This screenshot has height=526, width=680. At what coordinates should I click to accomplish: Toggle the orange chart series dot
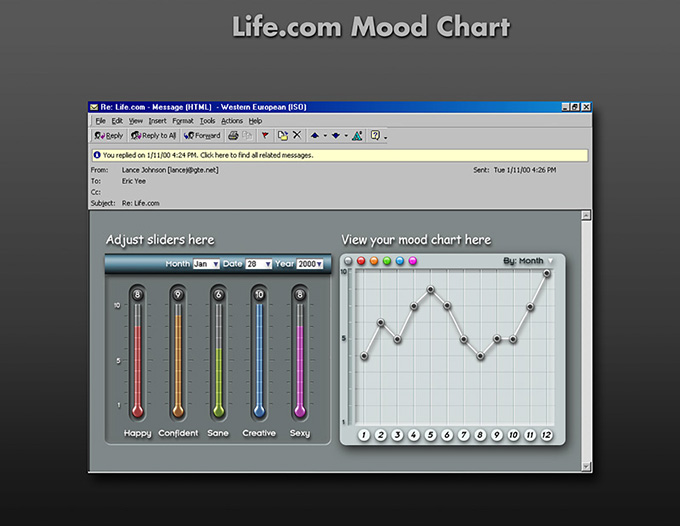click(374, 261)
